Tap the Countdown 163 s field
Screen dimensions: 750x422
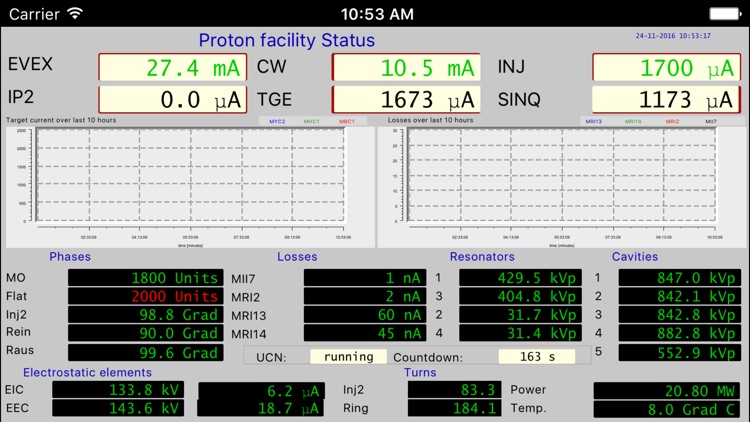(537, 356)
